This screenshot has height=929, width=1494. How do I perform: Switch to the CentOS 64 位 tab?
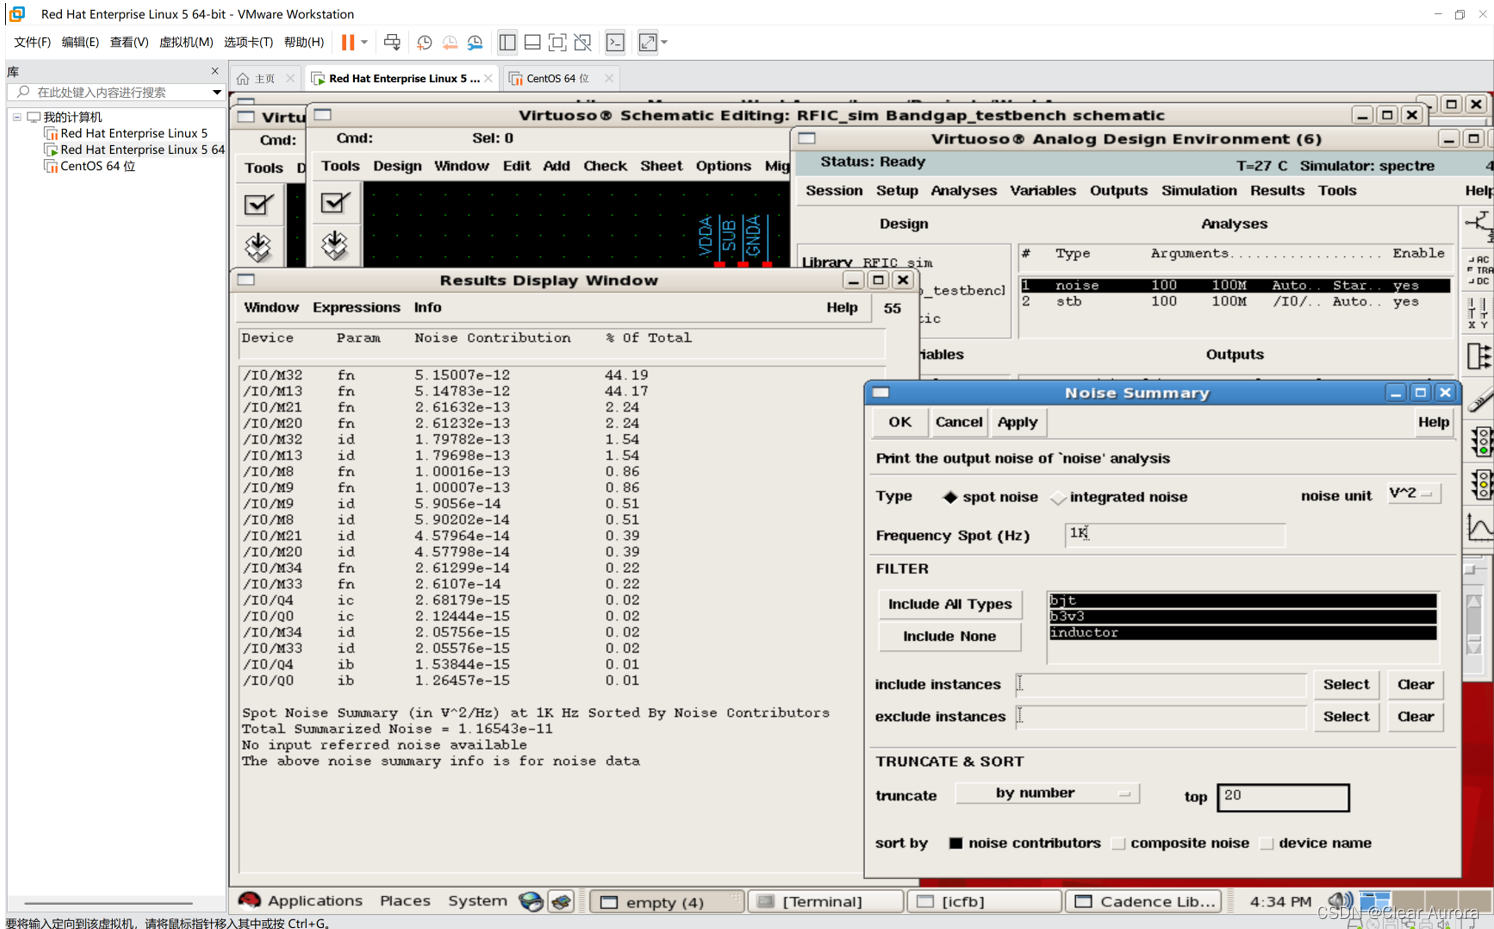click(x=558, y=78)
